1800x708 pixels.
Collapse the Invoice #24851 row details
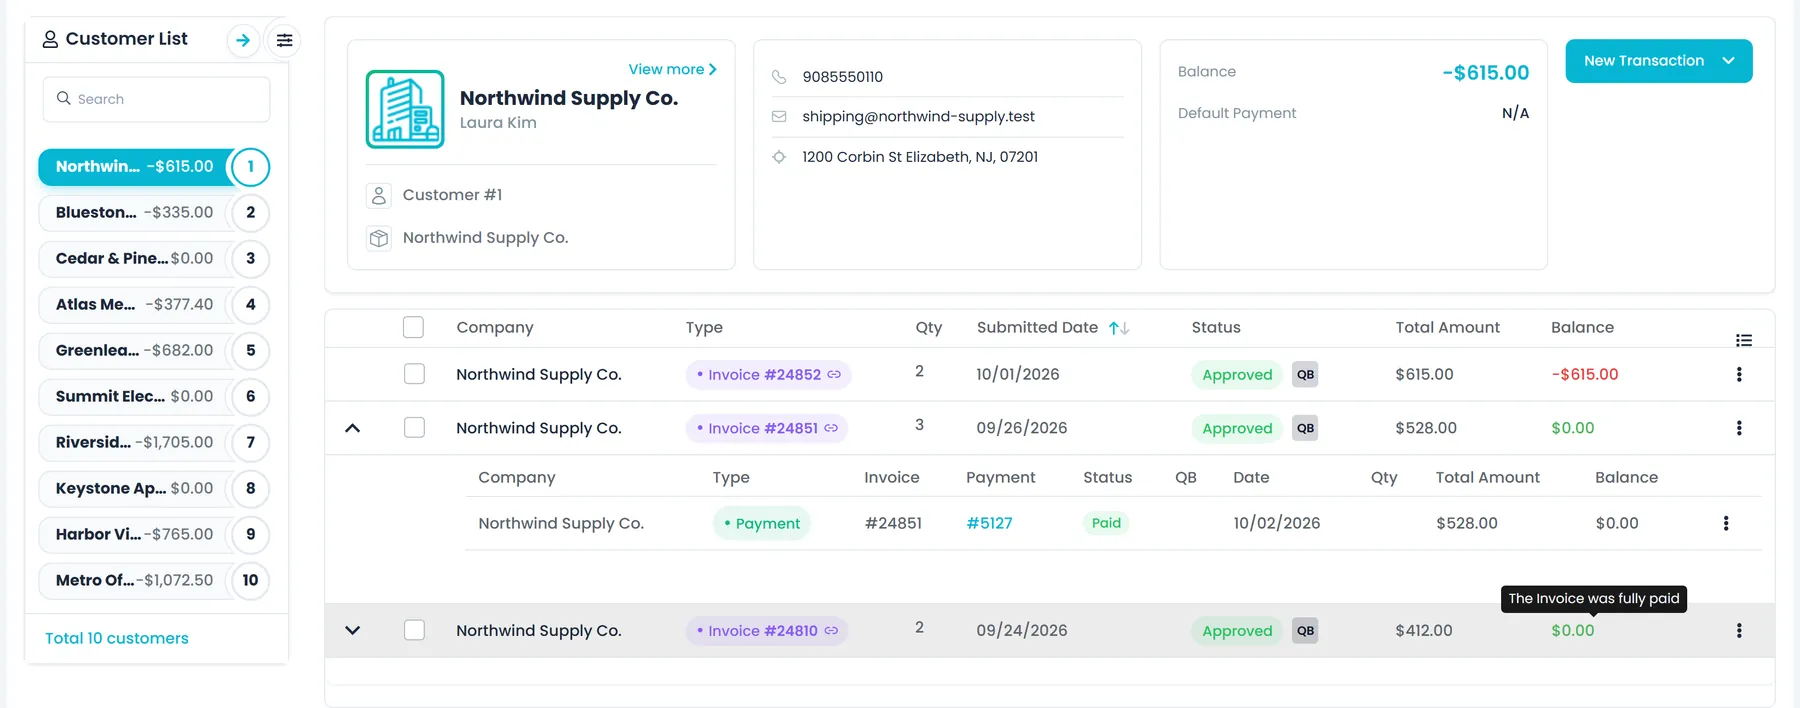click(352, 428)
